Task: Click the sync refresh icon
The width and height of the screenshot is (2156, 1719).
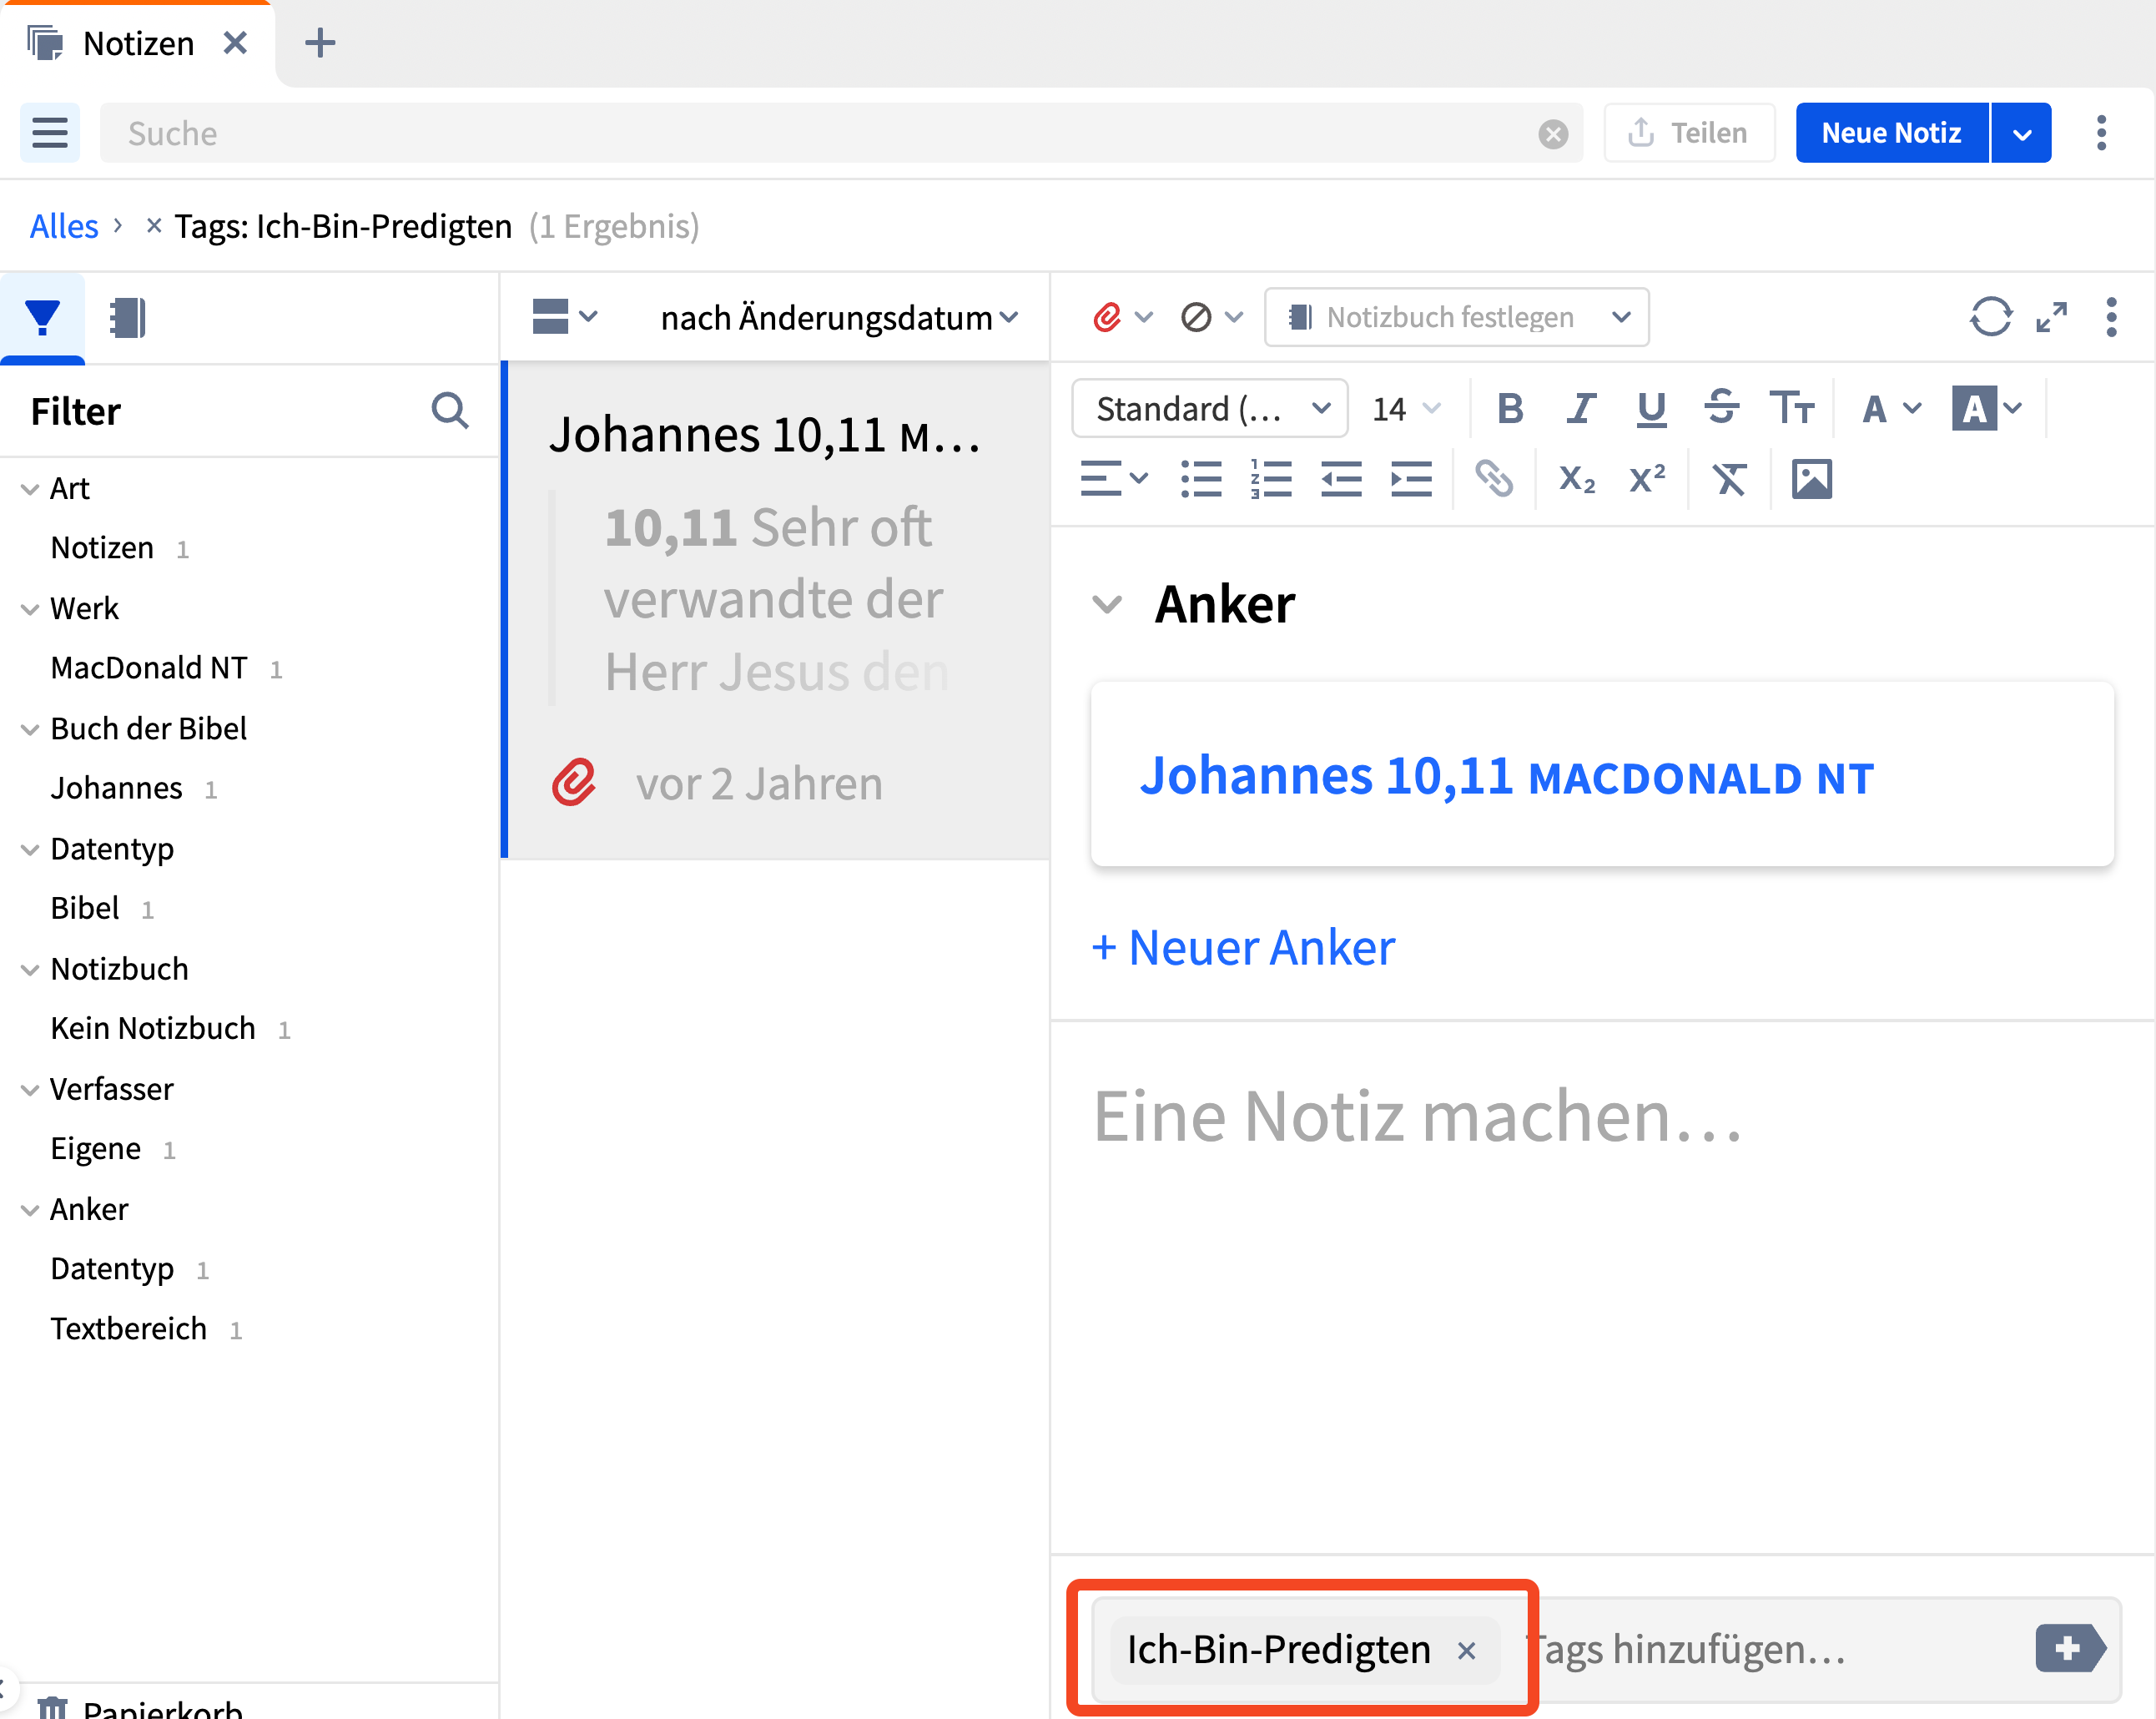Action: coord(1990,317)
